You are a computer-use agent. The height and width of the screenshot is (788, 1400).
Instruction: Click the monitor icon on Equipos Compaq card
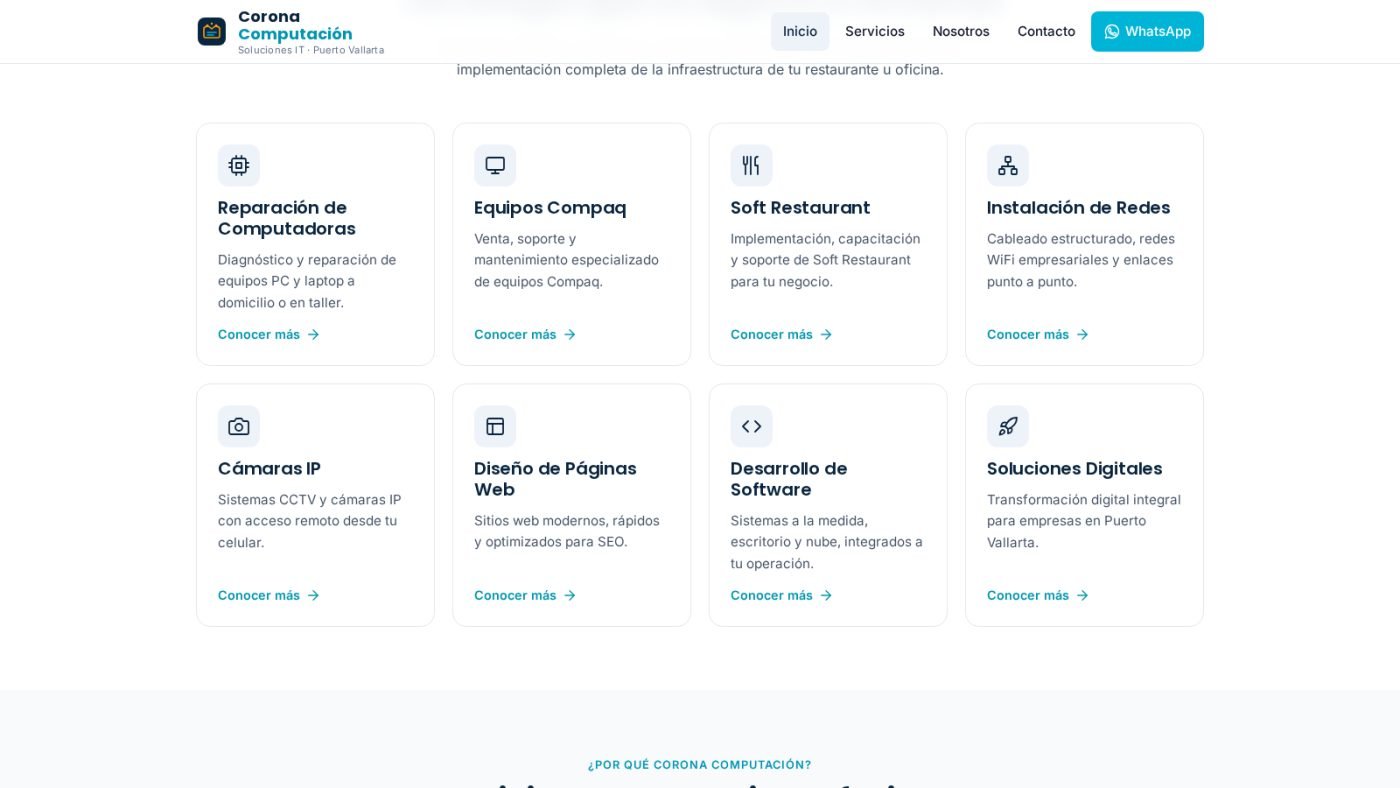click(x=495, y=165)
